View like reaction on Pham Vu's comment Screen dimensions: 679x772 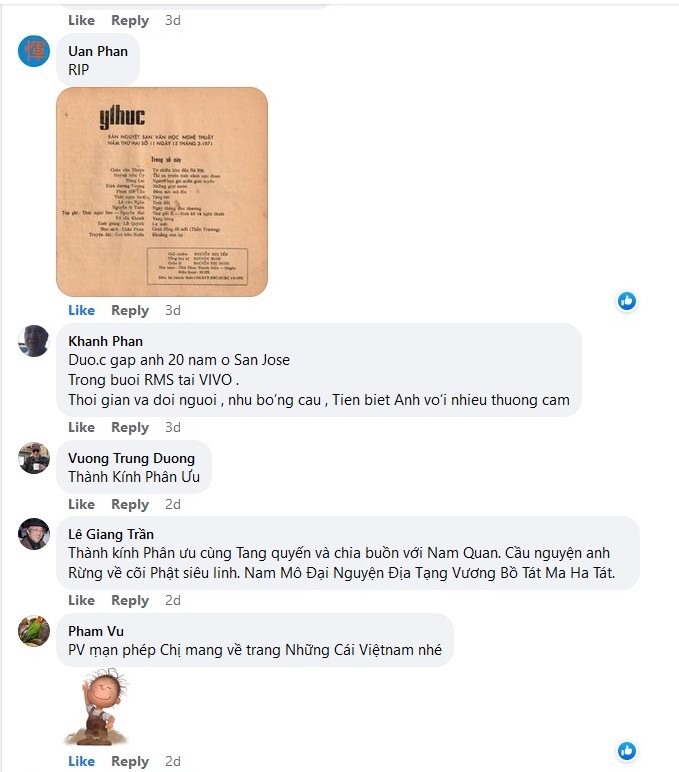tap(627, 751)
